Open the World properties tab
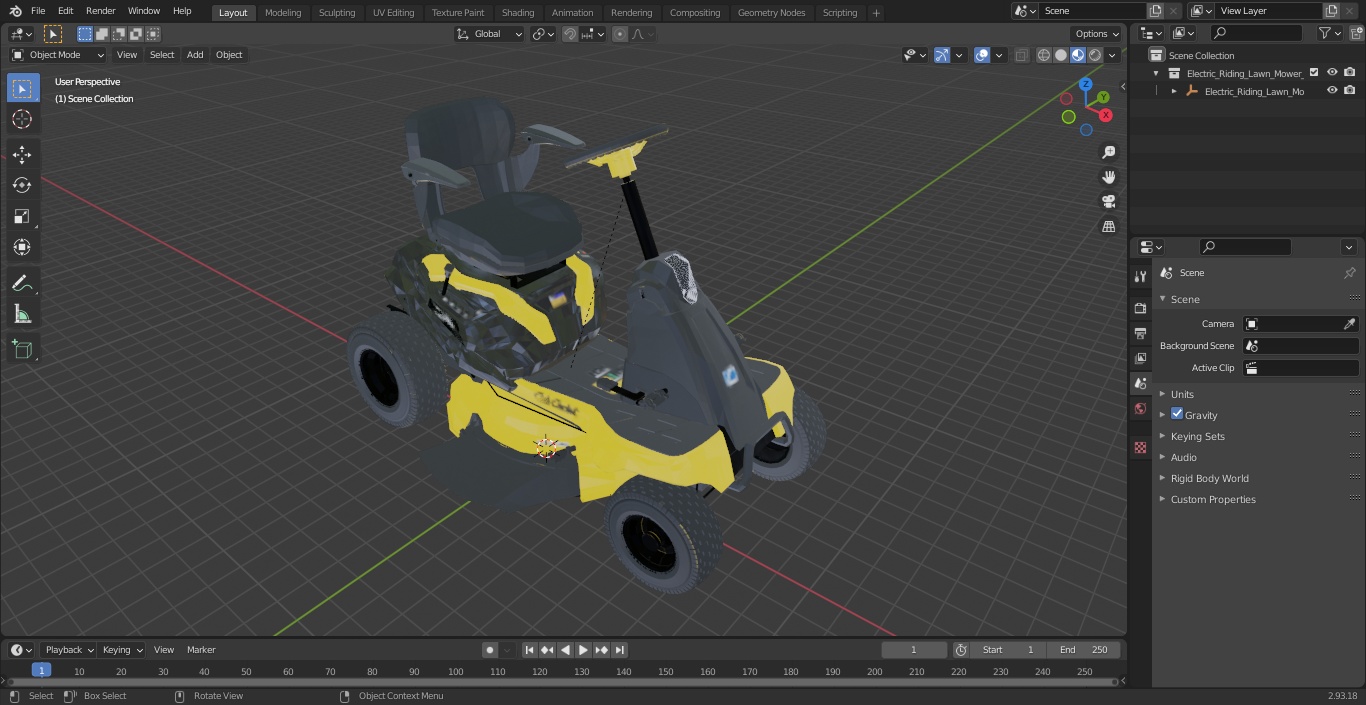 (x=1140, y=409)
